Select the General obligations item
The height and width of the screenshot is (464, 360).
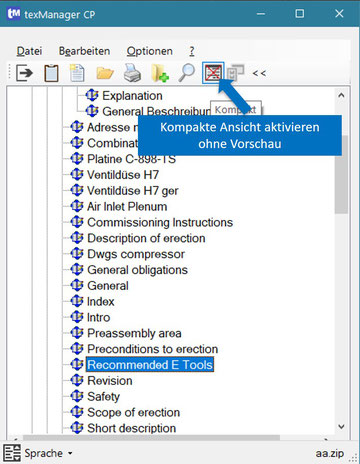click(x=137, y=270)
